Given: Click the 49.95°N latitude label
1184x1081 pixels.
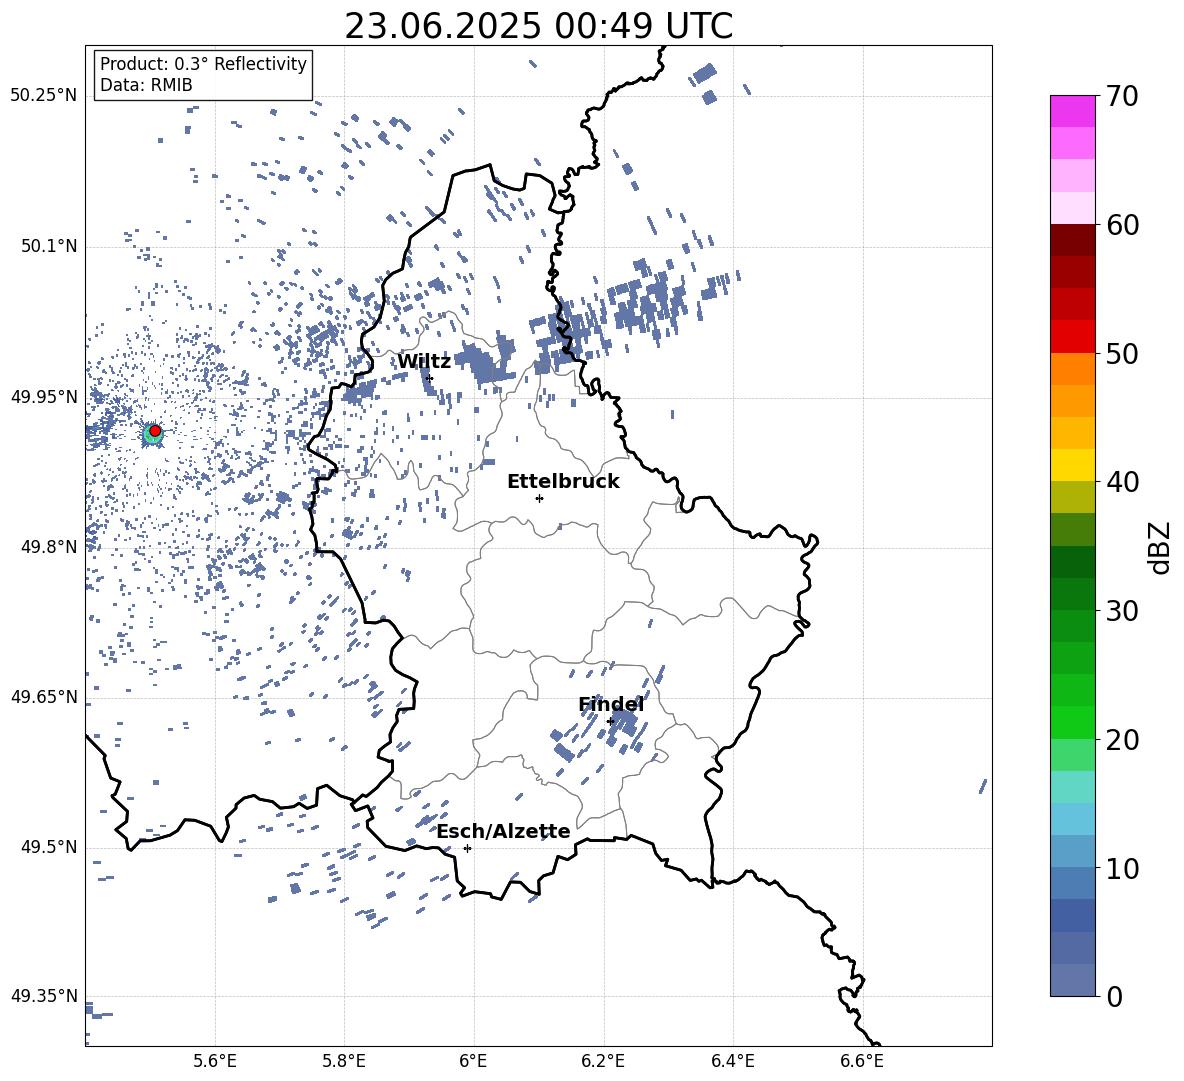Looking at the screenshot, I should (43, 397).
